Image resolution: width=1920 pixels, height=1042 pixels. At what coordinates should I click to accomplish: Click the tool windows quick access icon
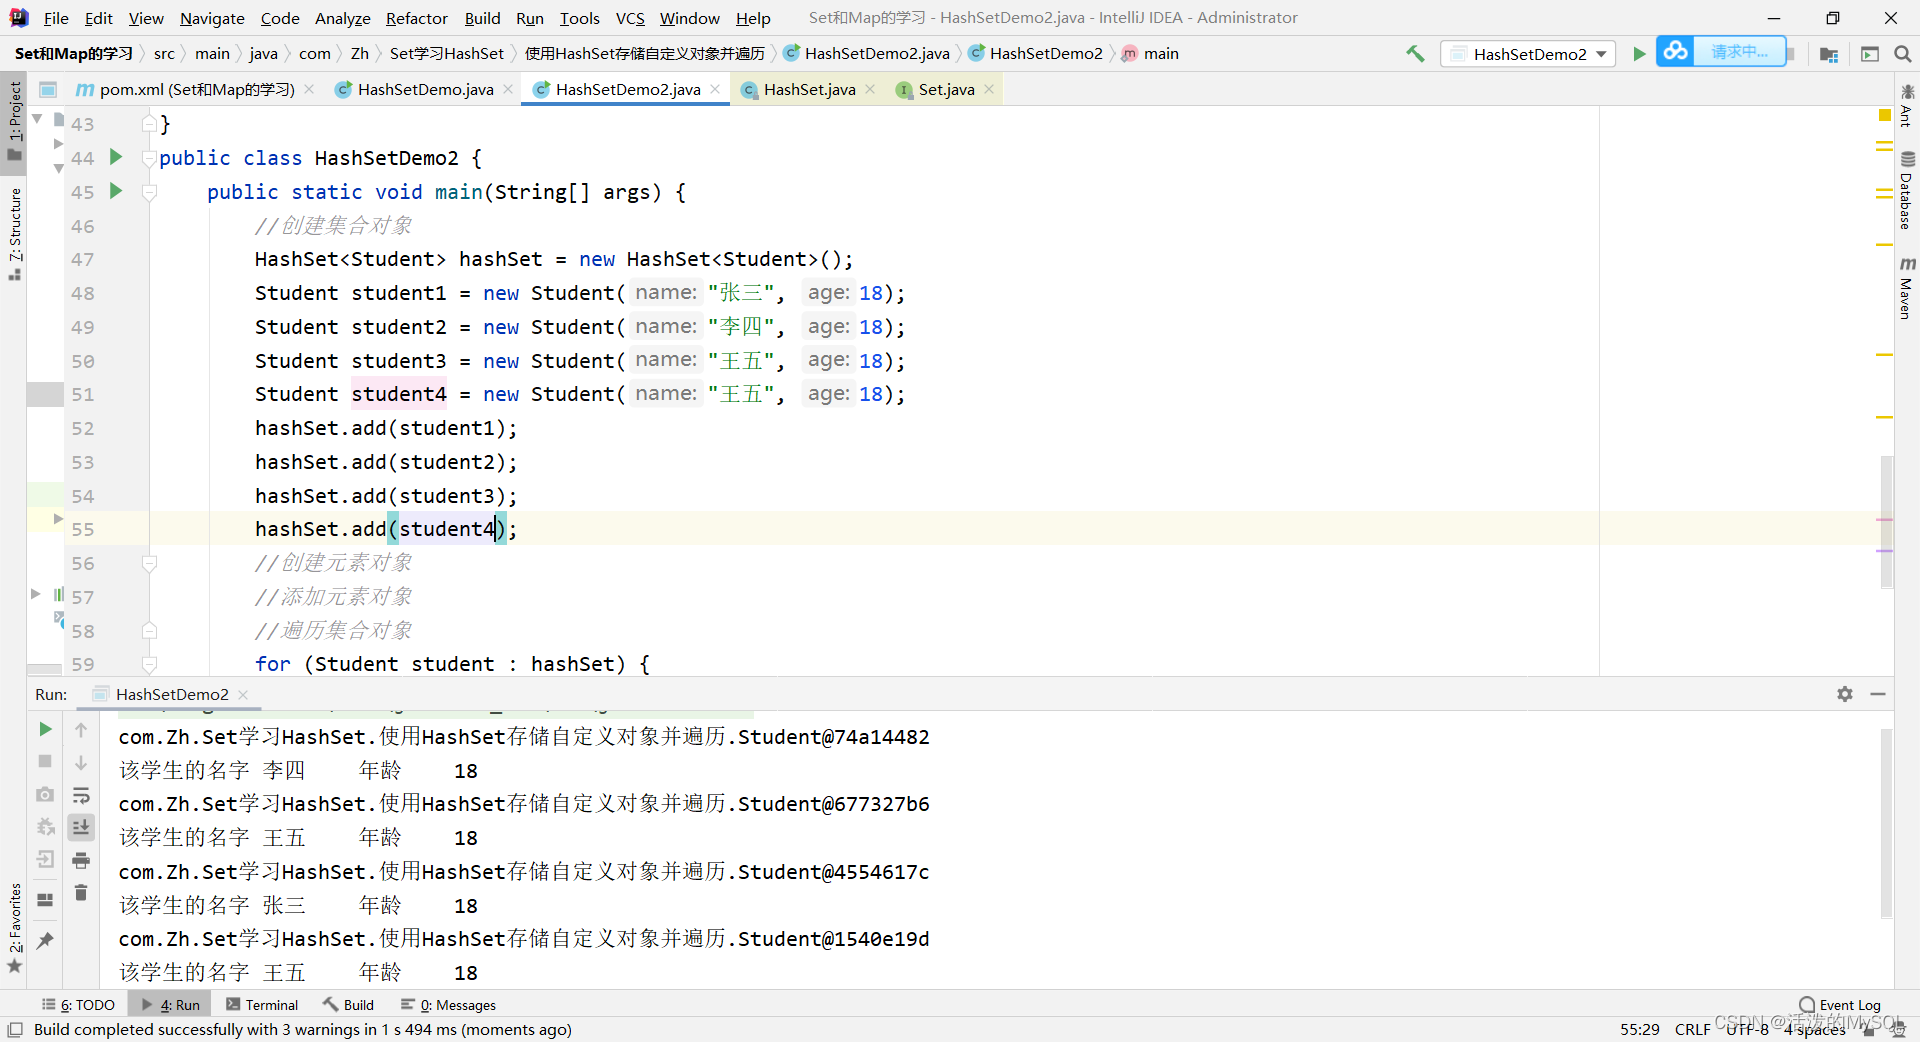[15, 1030]
